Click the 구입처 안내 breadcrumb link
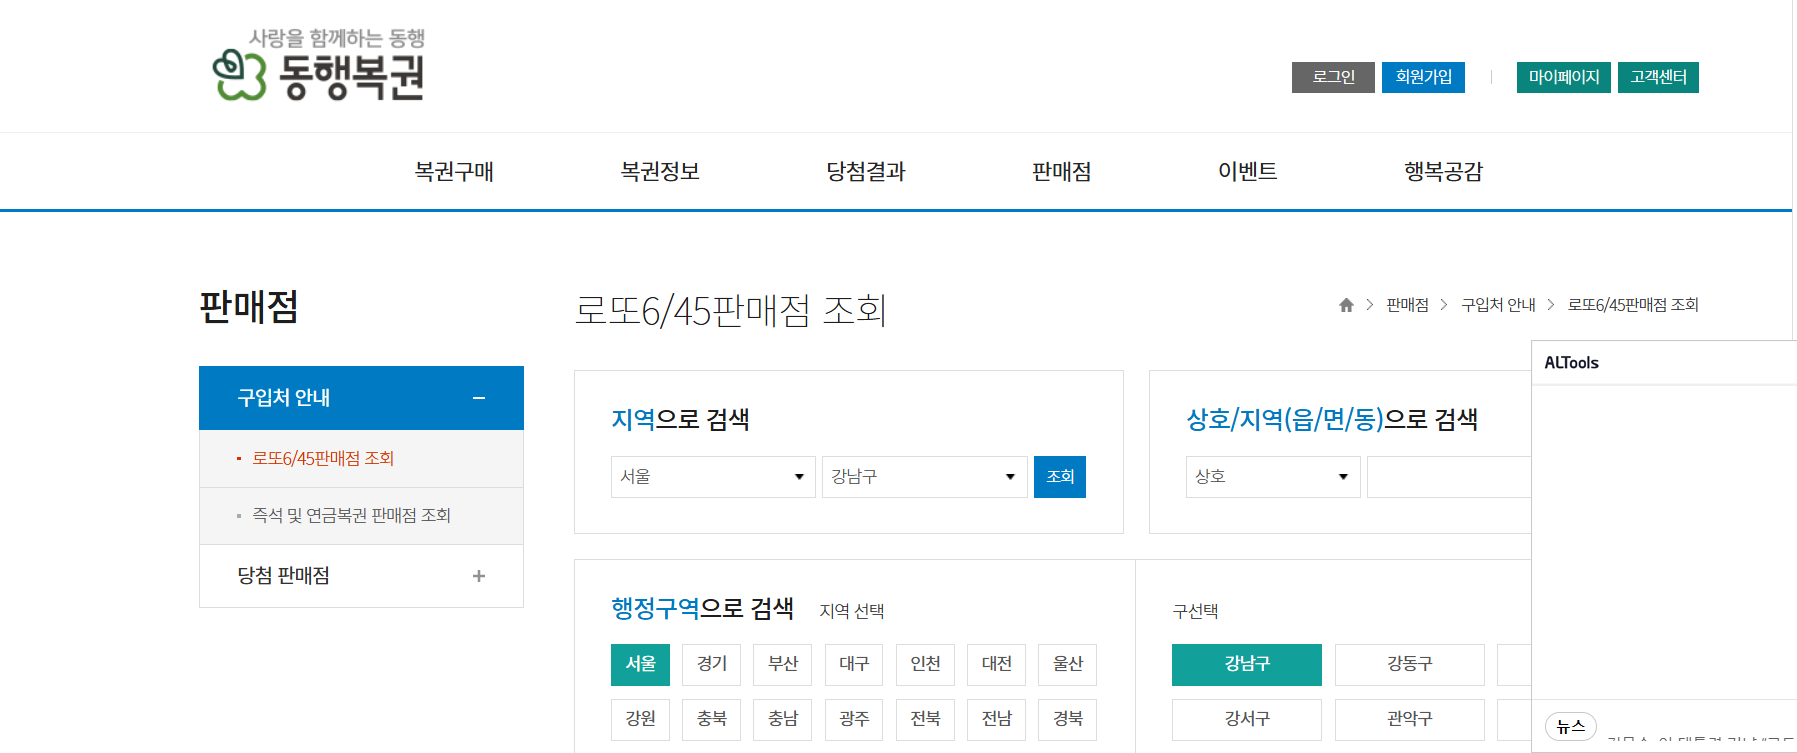1797x753 pixels. (1498, 305)
